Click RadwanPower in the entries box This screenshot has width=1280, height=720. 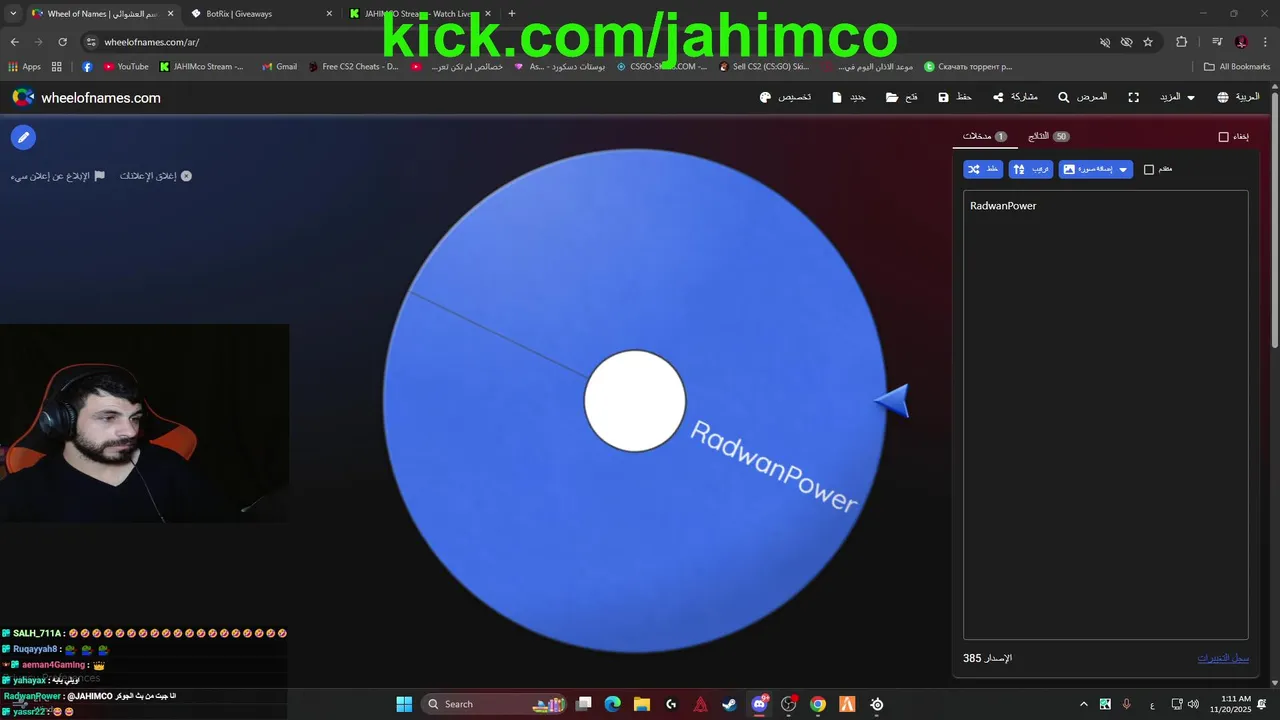click(1003, 206)
